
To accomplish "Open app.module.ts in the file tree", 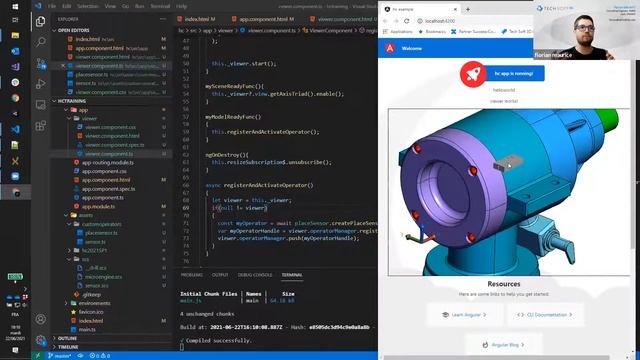I will (x=98, y=207).
